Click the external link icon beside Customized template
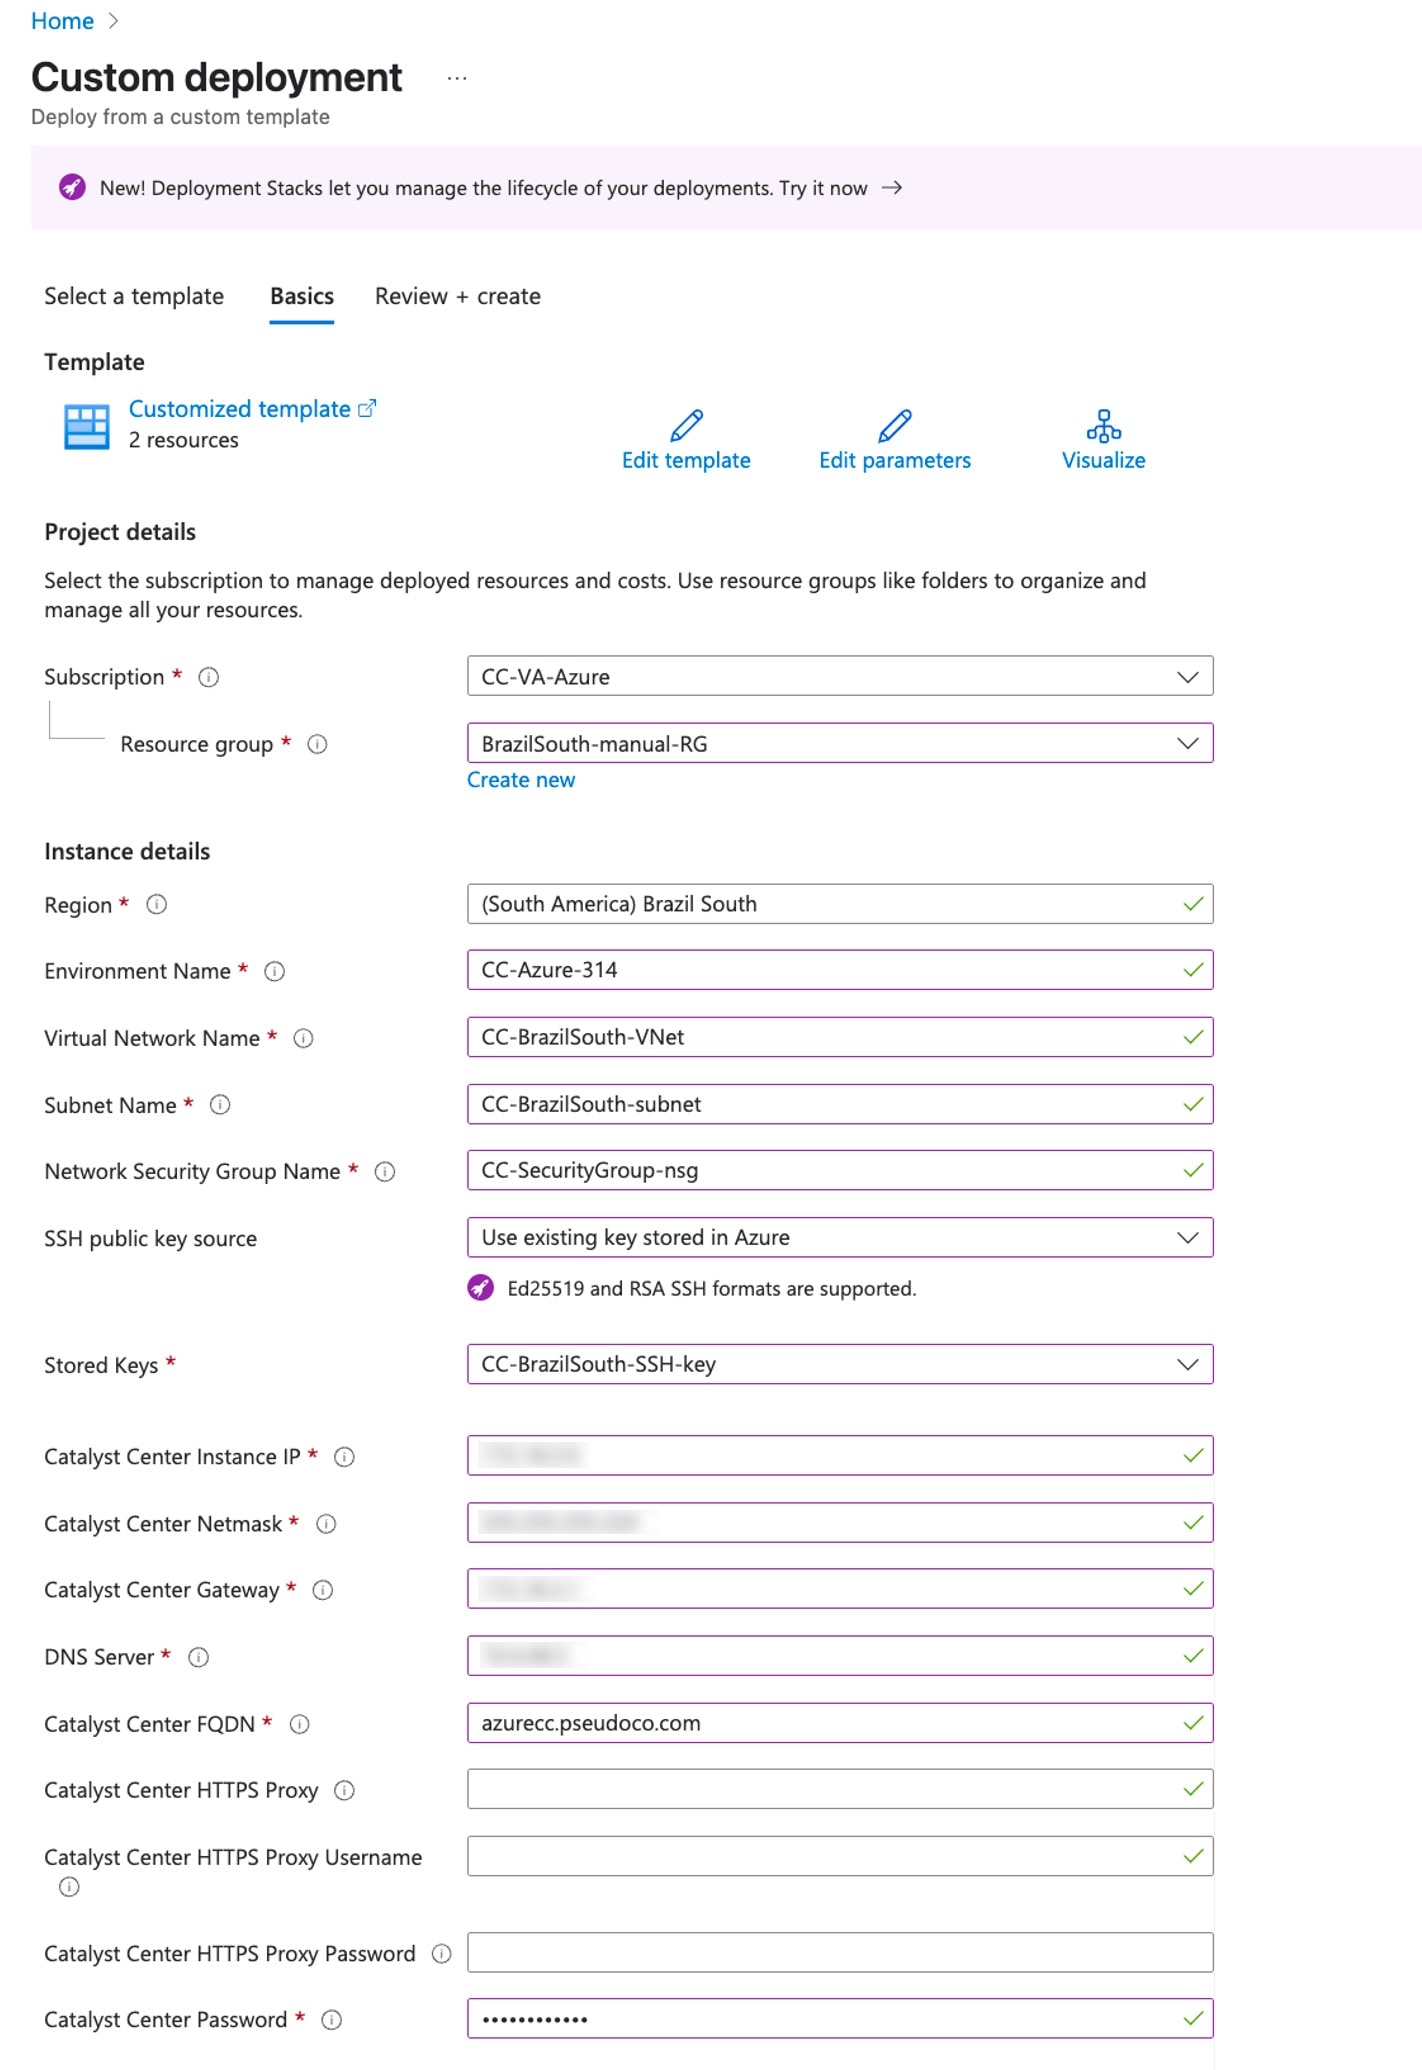This screenshot has height=2070, width=1422. tap(366, 407)
